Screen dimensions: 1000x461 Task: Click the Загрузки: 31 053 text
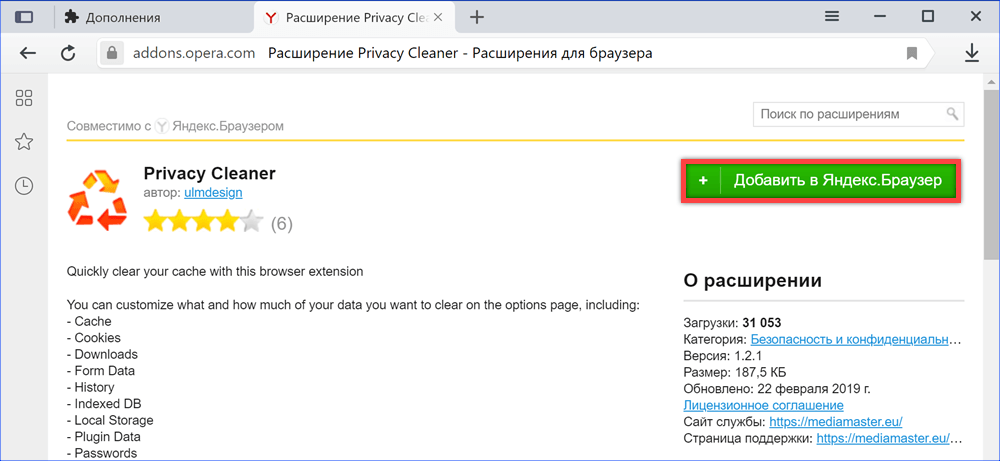click(732, 322)
